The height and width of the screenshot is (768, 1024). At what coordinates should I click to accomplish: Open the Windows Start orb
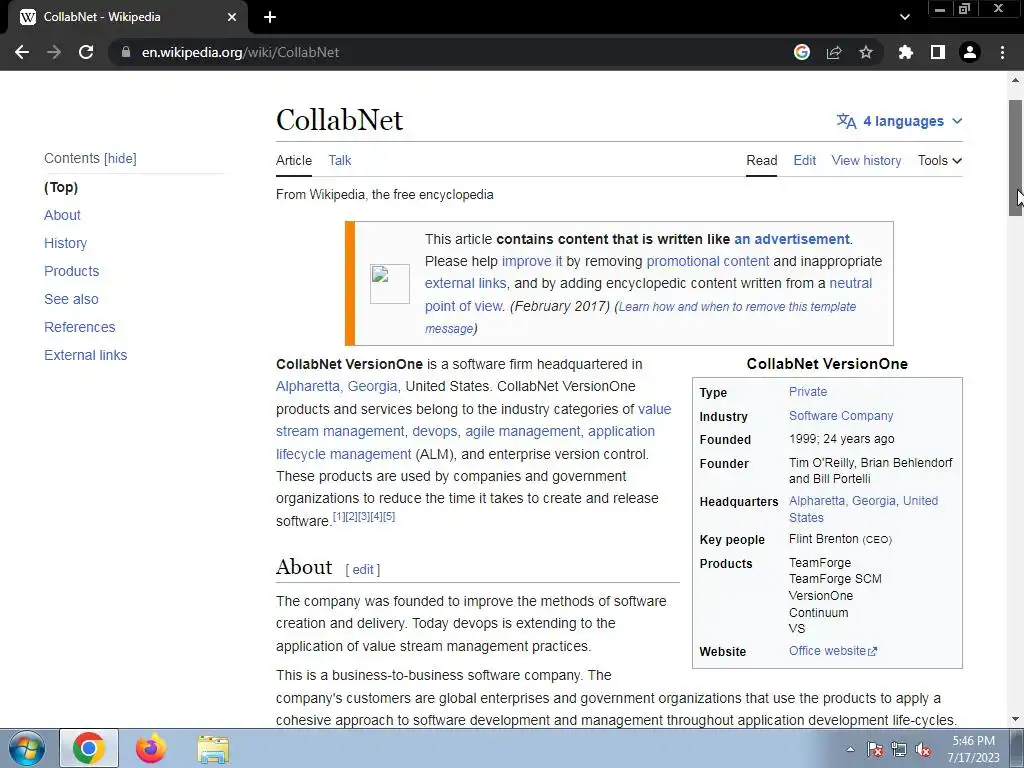[27, 748]
